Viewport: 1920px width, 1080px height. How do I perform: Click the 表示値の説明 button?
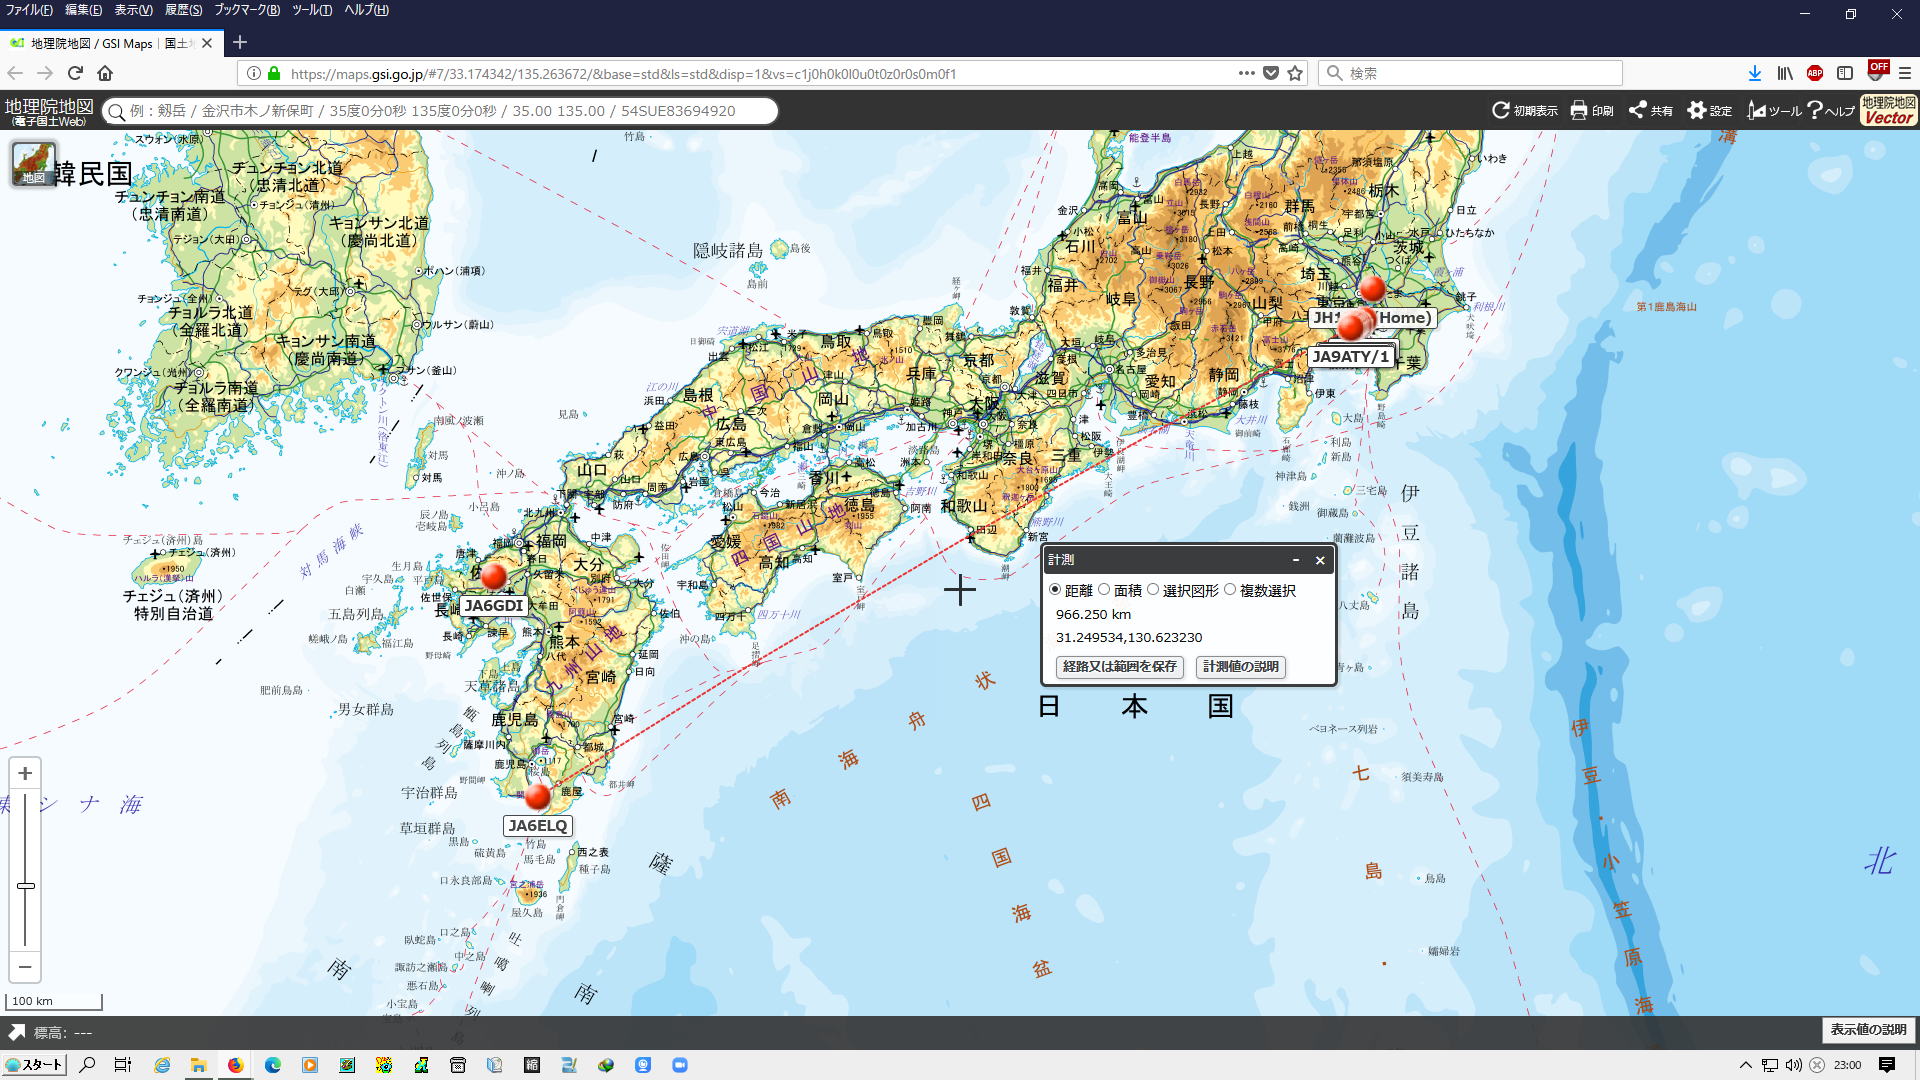(x=1868, y=1030)
